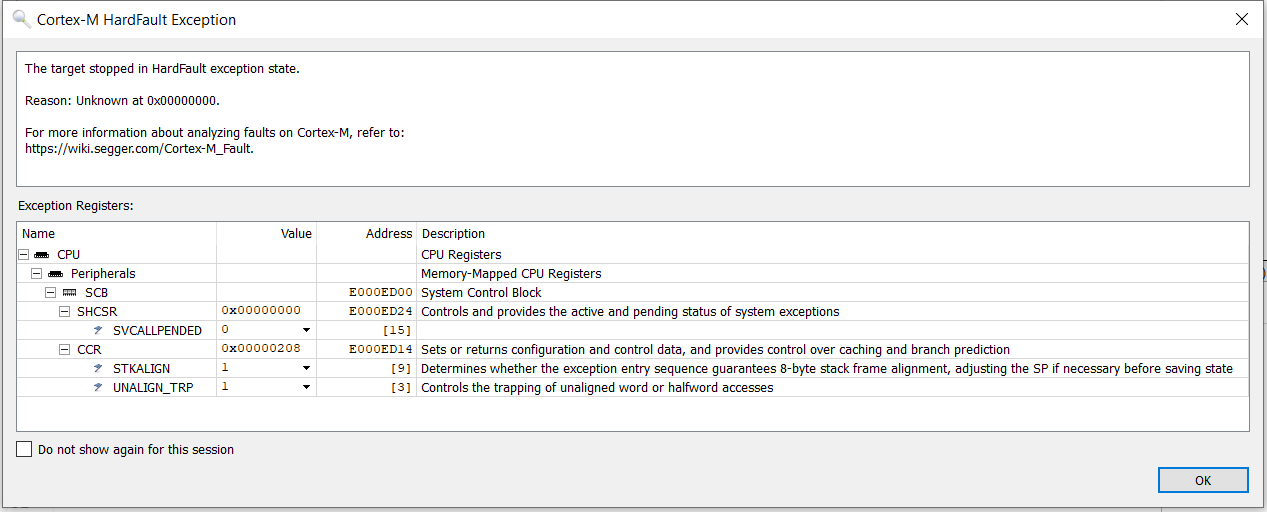Click the OK button
Image resolution: width=1267 pixels, height=512 pixels.
[1203, 480]
